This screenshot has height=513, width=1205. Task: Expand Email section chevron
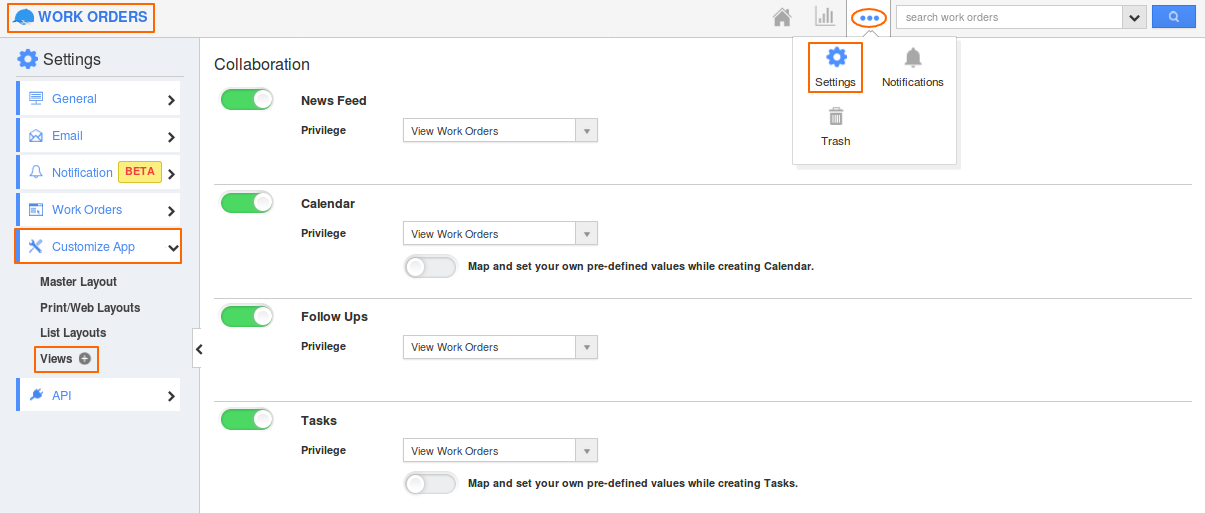tap(171, 137)
